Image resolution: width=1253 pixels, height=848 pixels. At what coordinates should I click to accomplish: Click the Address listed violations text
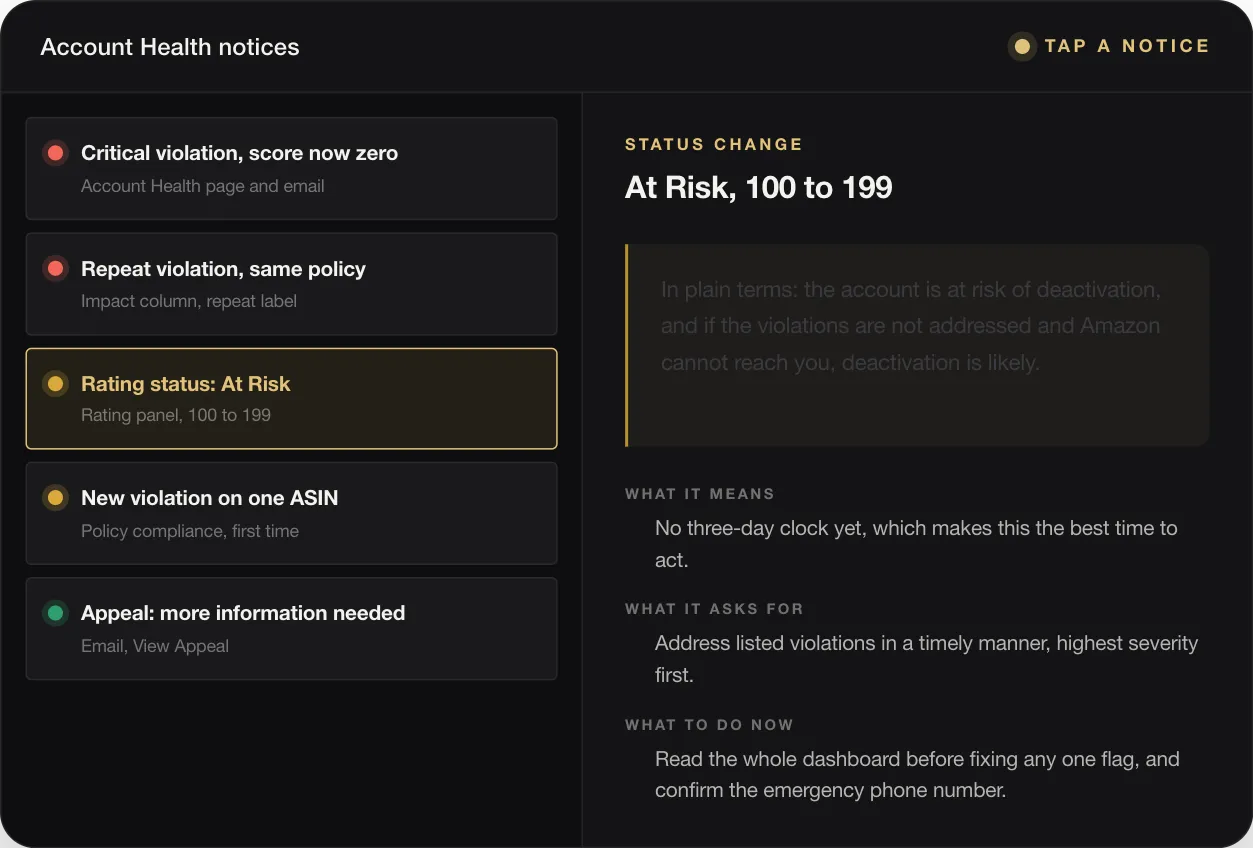926,659
